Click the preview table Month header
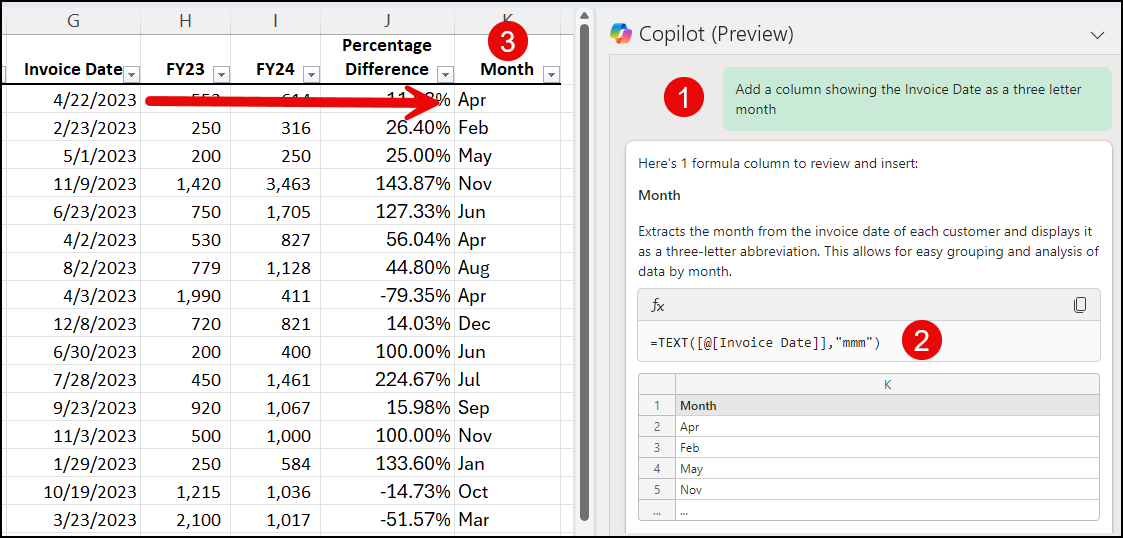Image resolution: width=1123 pixels, height=538 pixels. [x=887, y=405]
